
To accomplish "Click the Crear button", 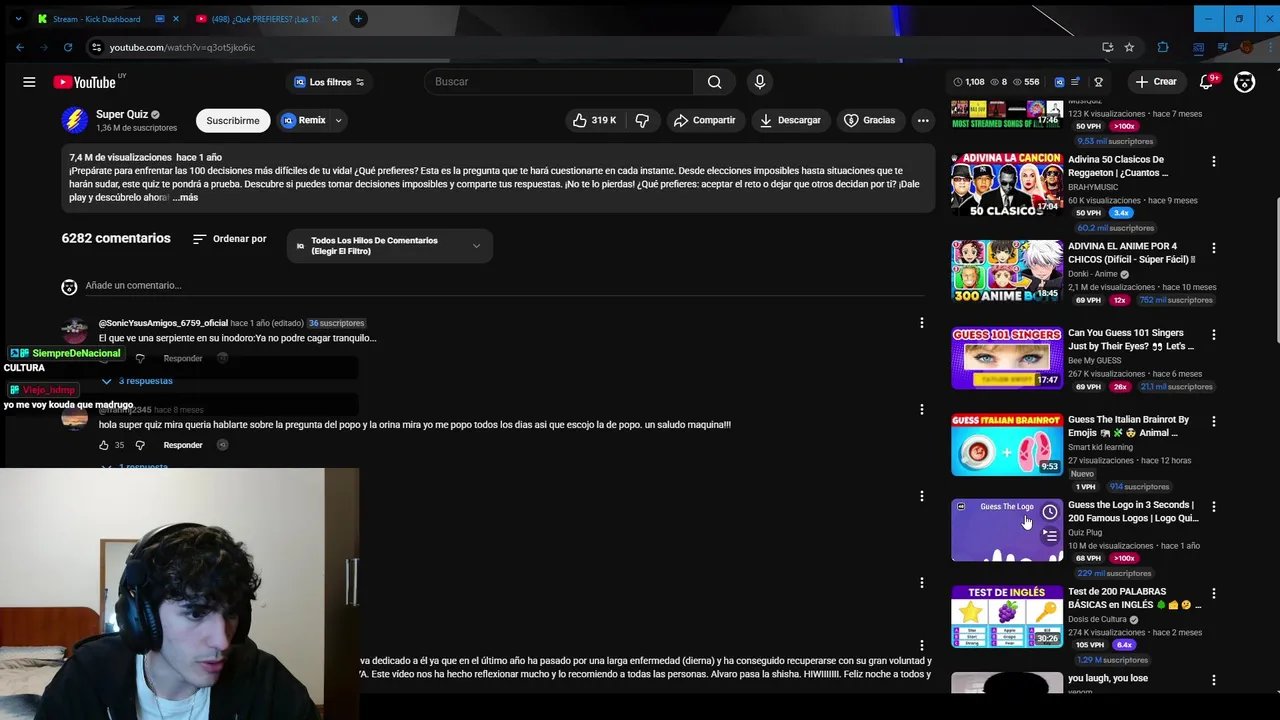I will (1156, 82).
